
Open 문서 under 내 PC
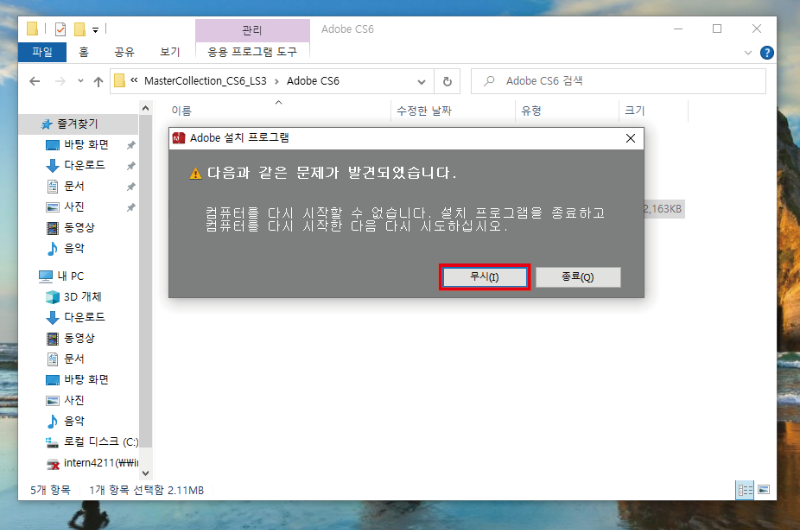tap(74, 359)
